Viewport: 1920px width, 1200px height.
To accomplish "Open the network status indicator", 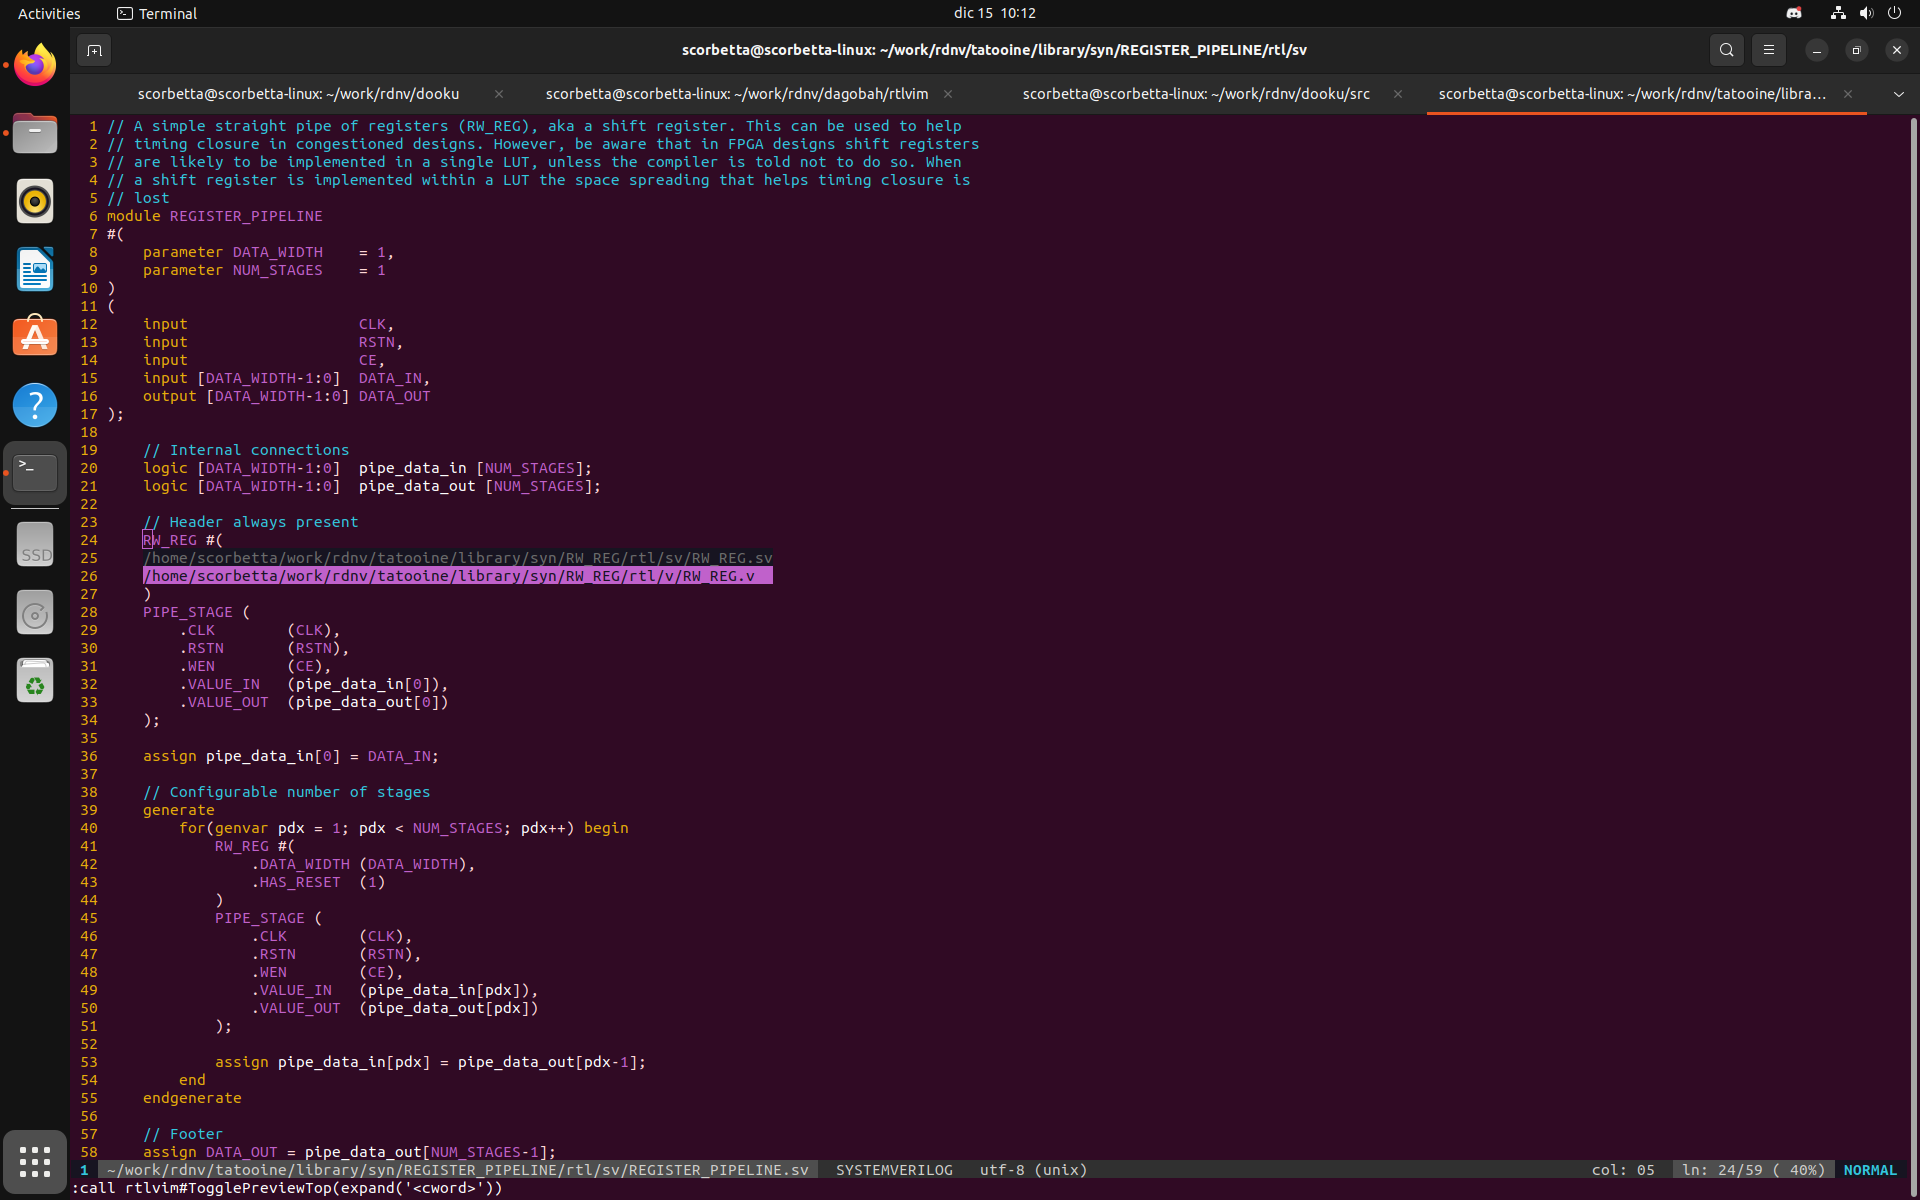I will point(1838,13).
